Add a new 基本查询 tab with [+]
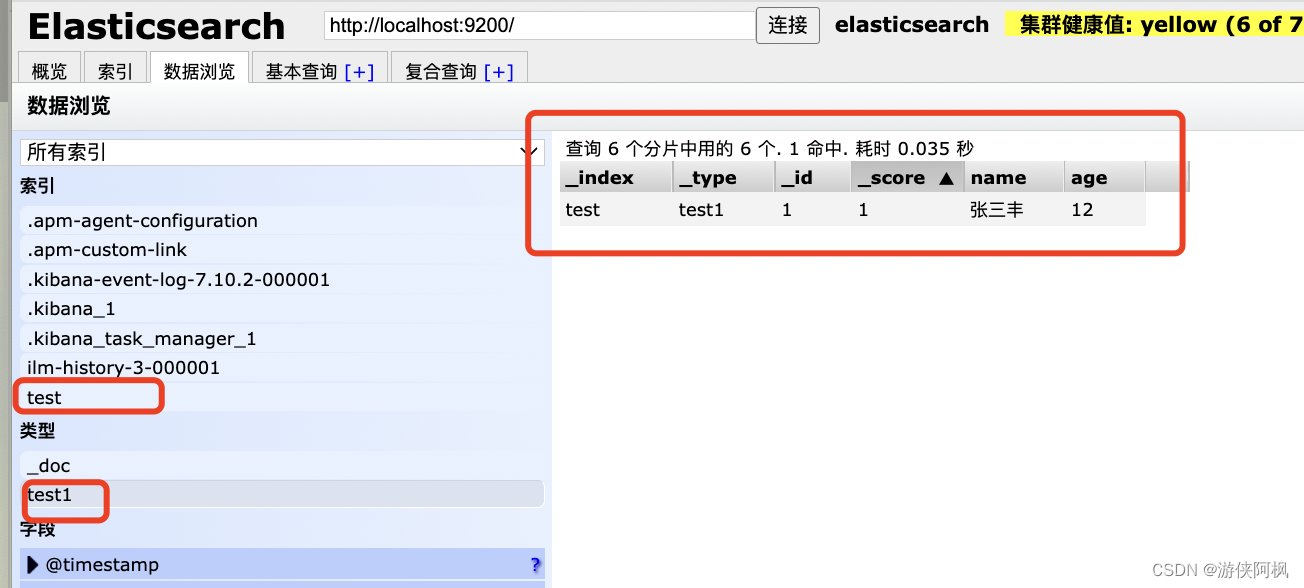 tap(359, 71)
